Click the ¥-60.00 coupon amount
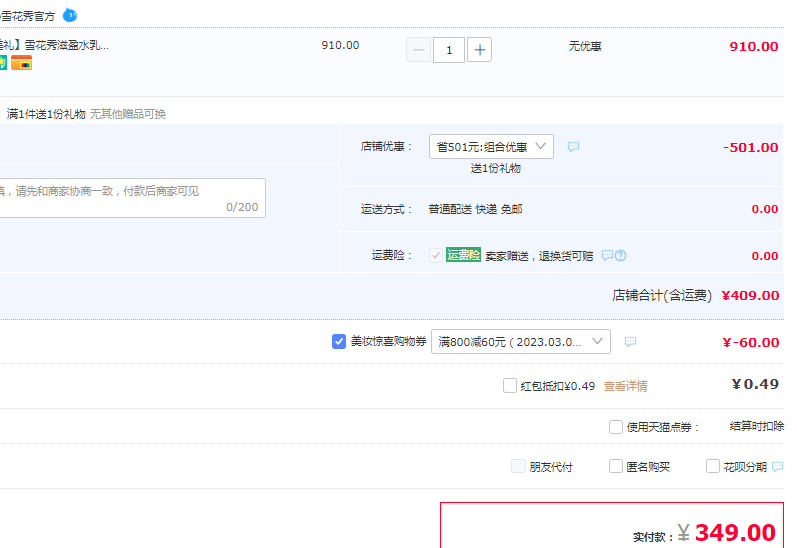The width and height of the screenshot is (797, 548). click(x=751, y=343)
